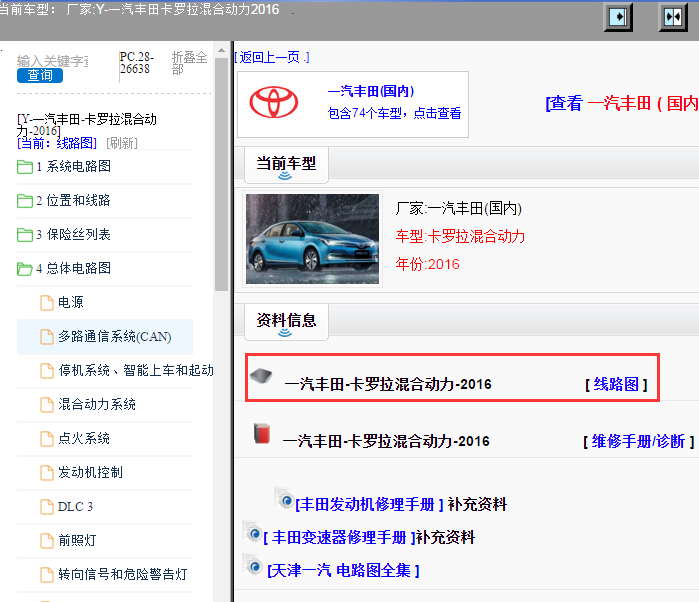Open folder icon for 3 保险丝列表

25,235
